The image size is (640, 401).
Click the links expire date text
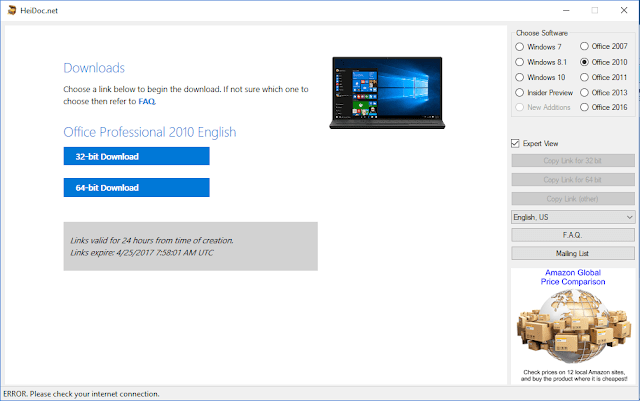(x=142, y=253)
